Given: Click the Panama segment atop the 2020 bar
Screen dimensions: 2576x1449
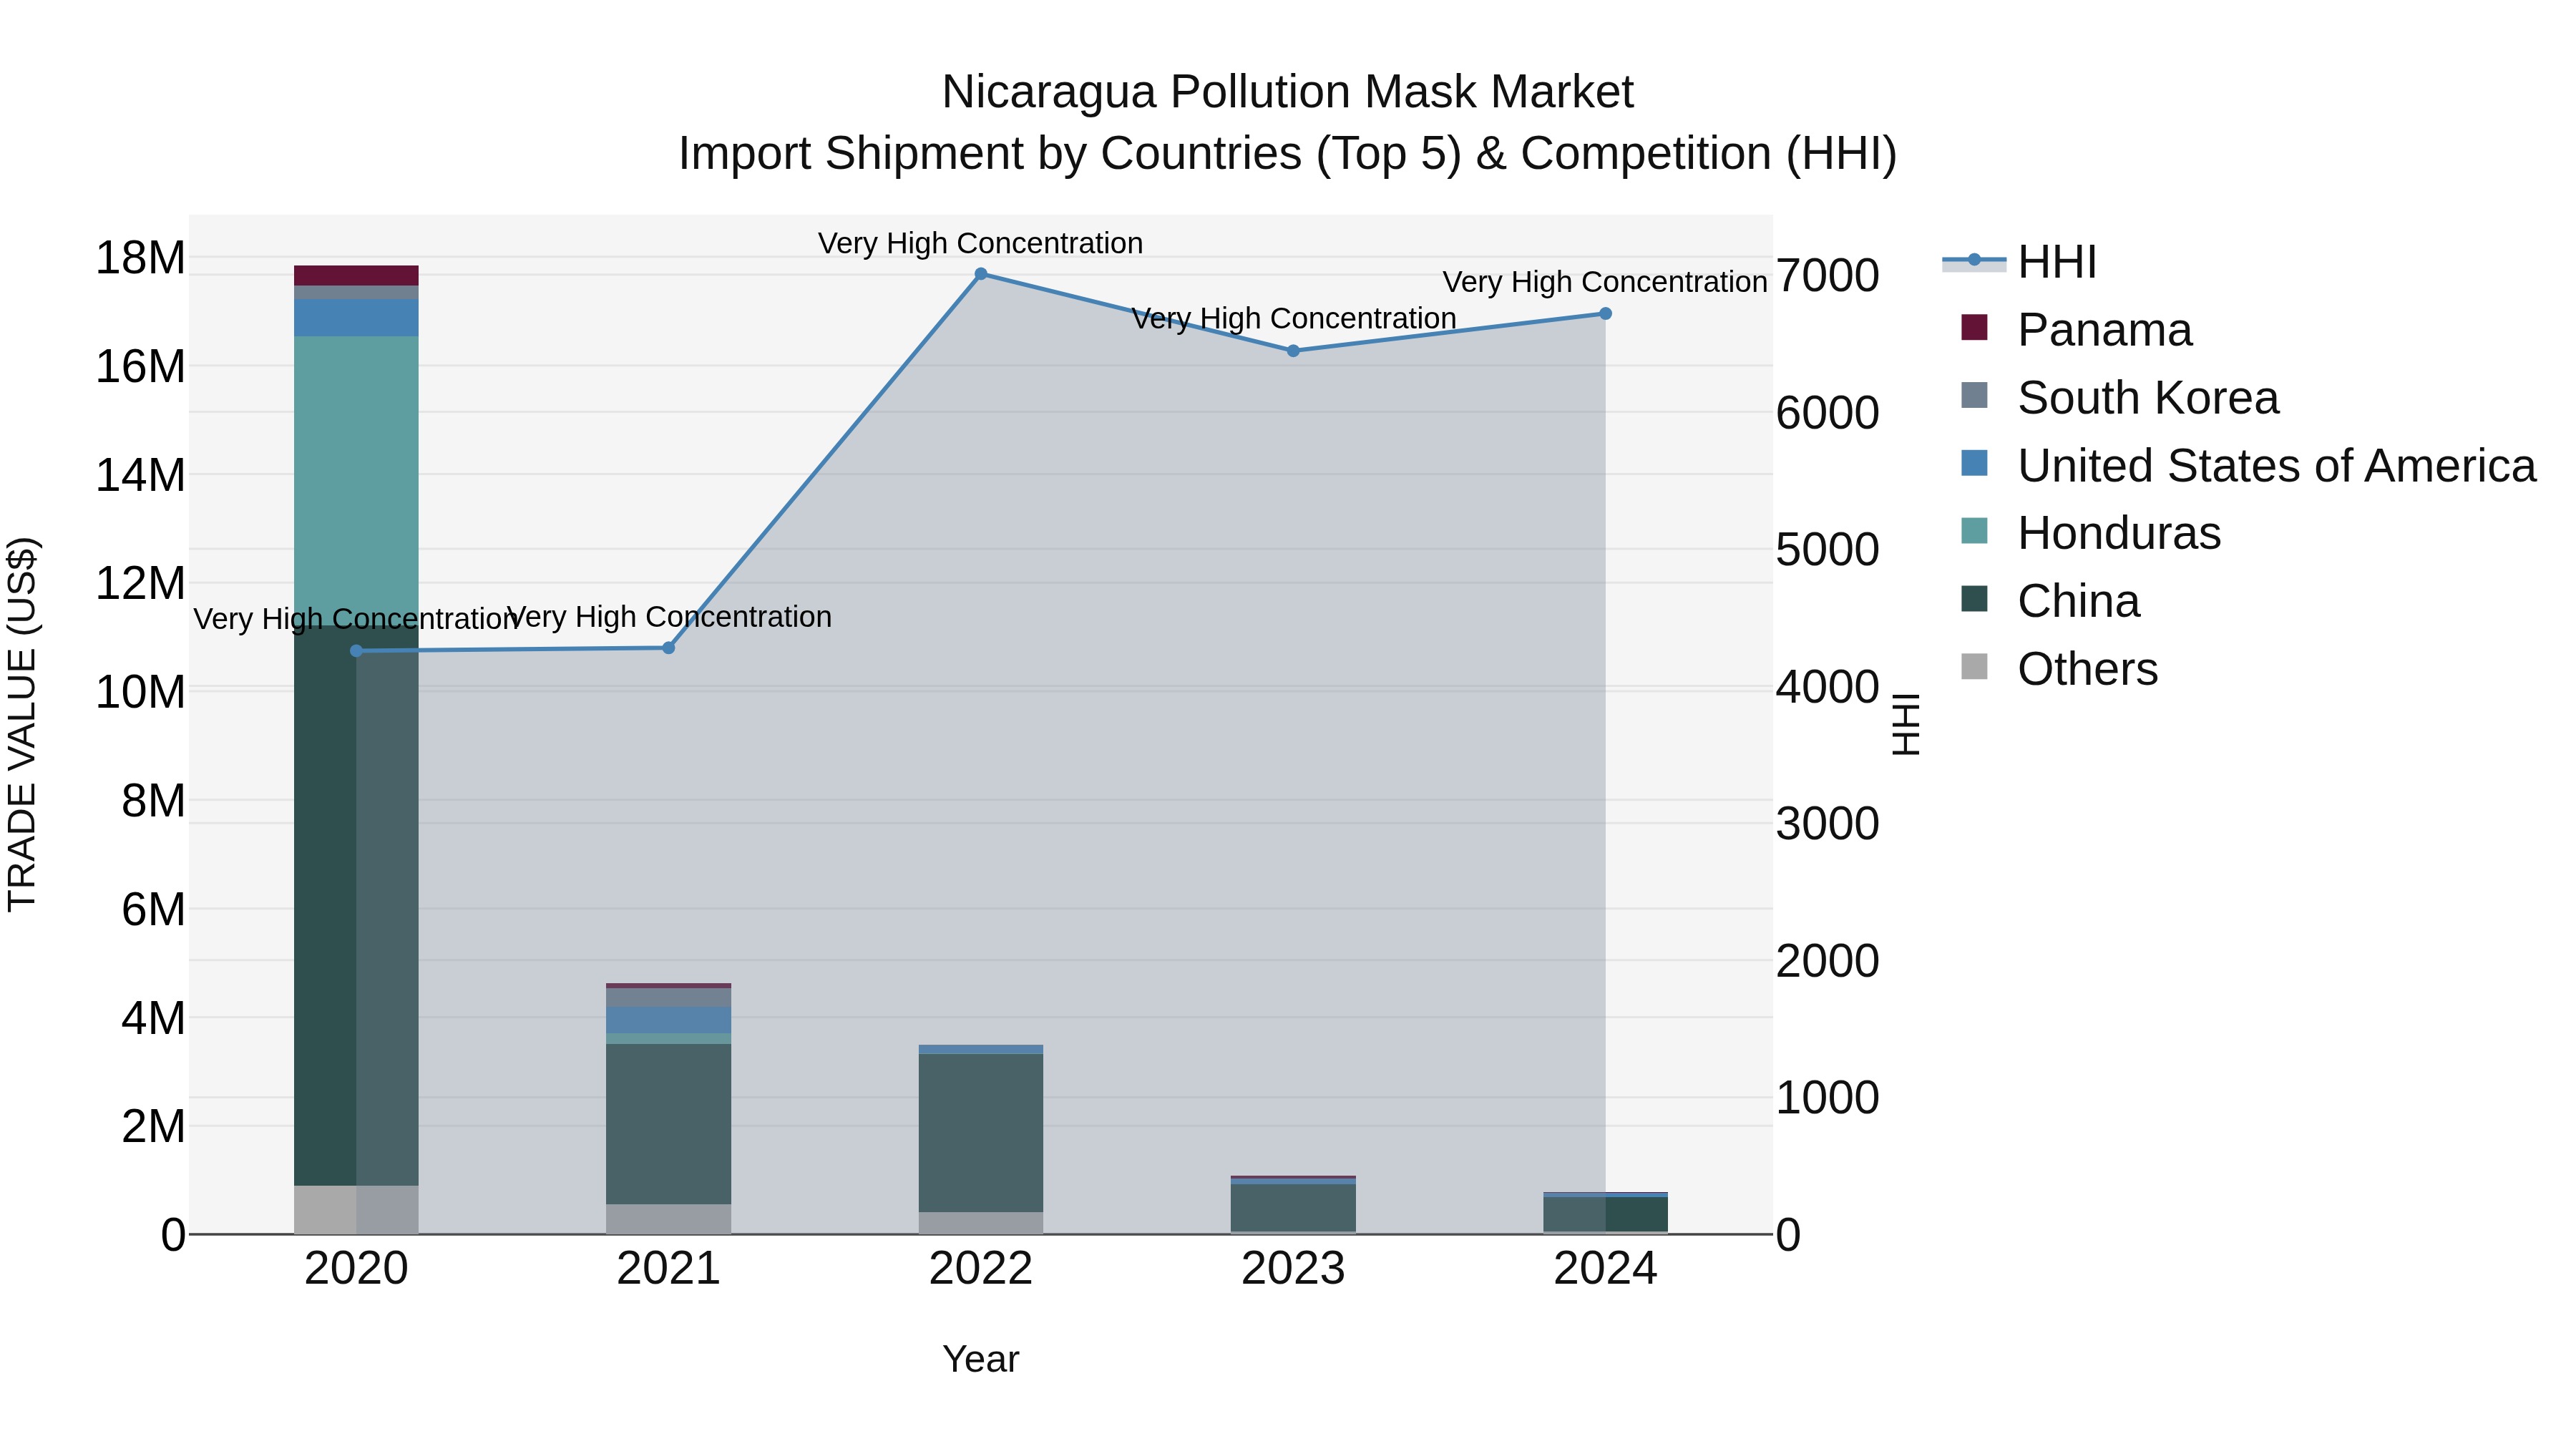Looking at the screenshot, I should pos(356,276).
